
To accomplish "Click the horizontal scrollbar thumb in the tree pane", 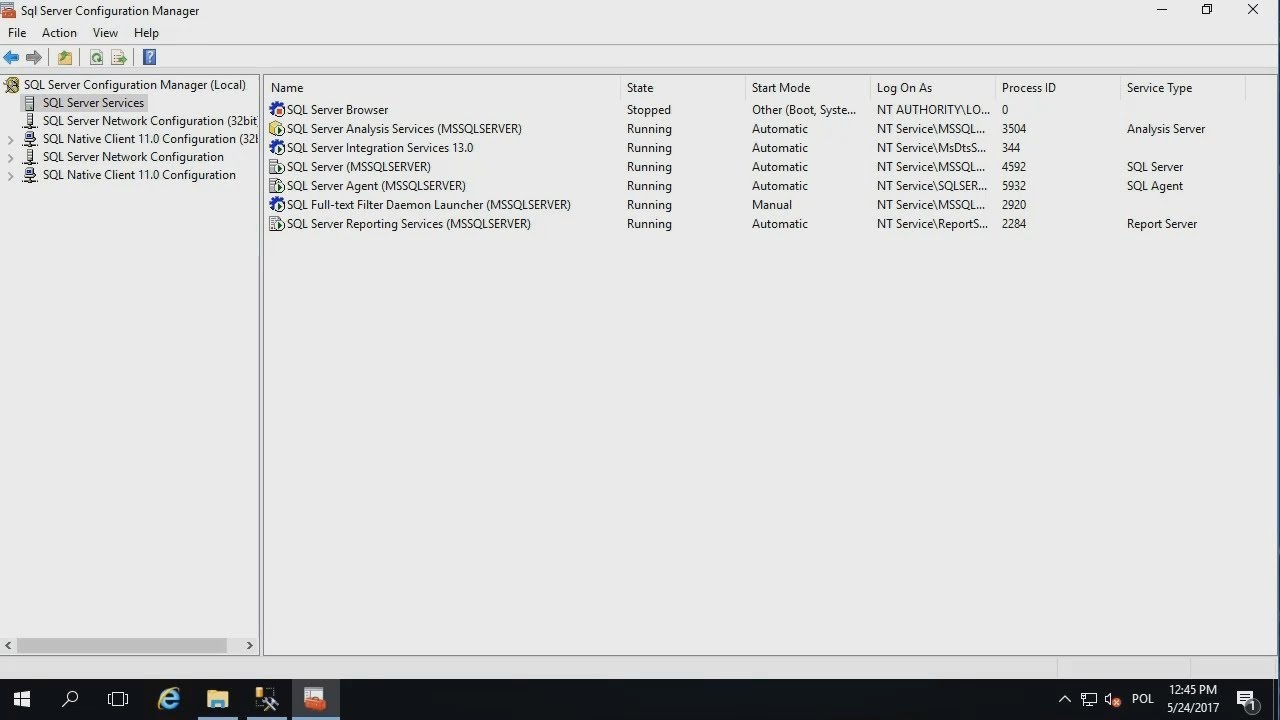I will click(122, 646).
